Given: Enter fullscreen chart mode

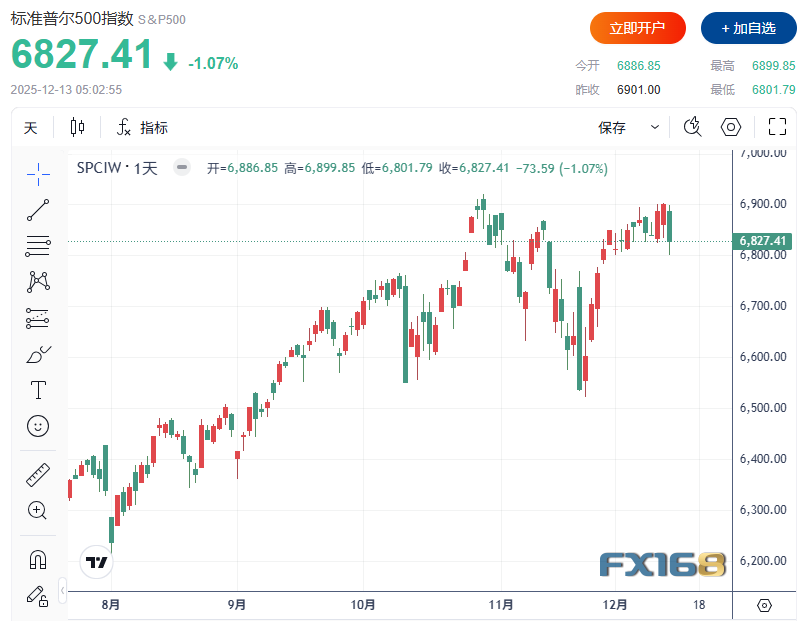Looking at the screenshot, I should click(777, 127).
